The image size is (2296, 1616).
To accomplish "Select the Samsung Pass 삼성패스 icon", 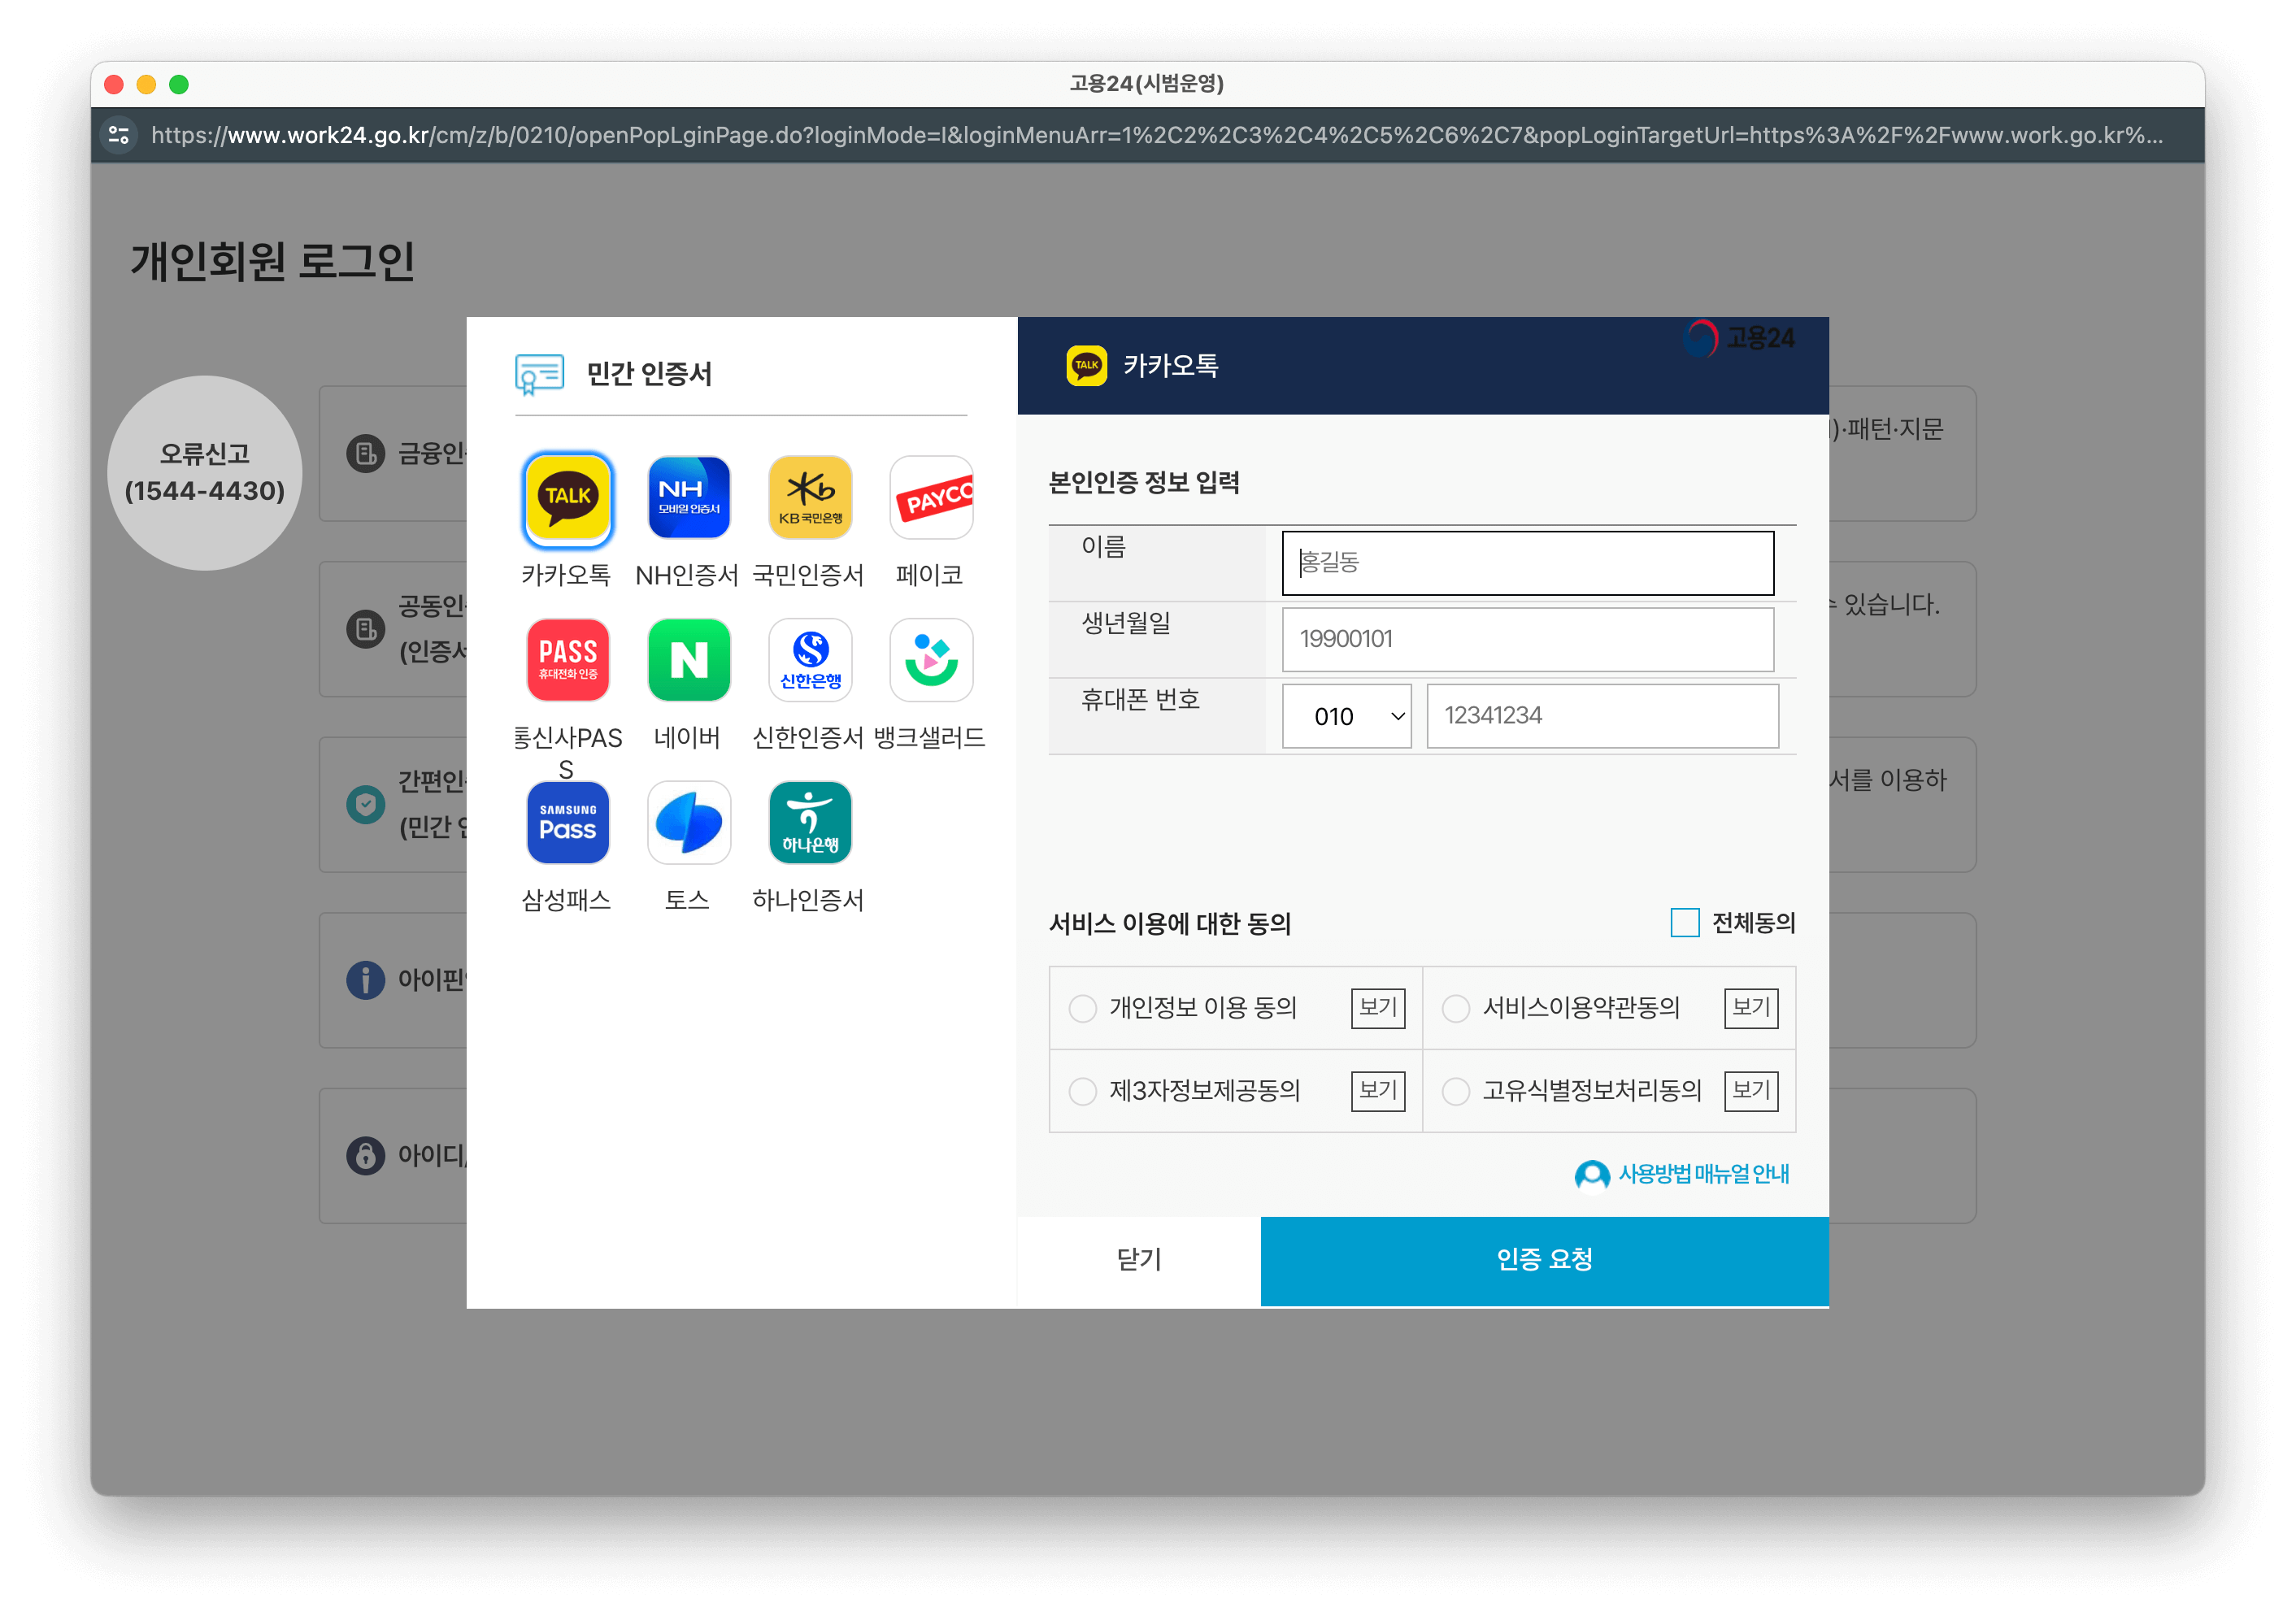I will click(567, 823).
